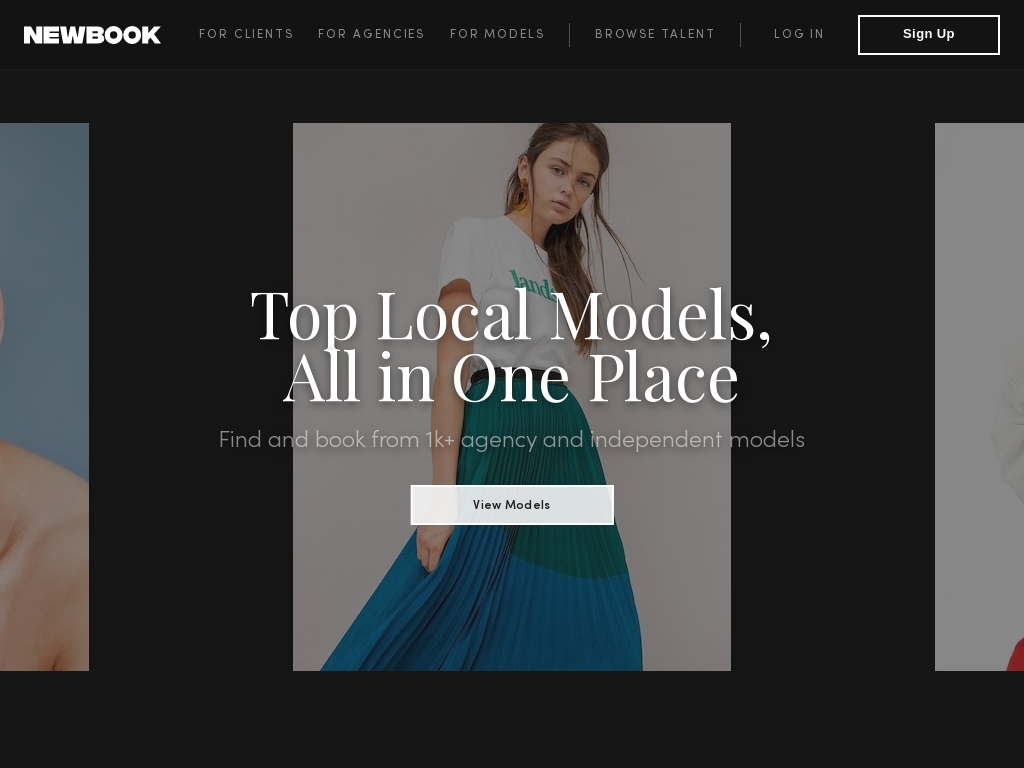The image size is (1024, 768).
Task: Open the For Agencies menu item
Action: 371,34
